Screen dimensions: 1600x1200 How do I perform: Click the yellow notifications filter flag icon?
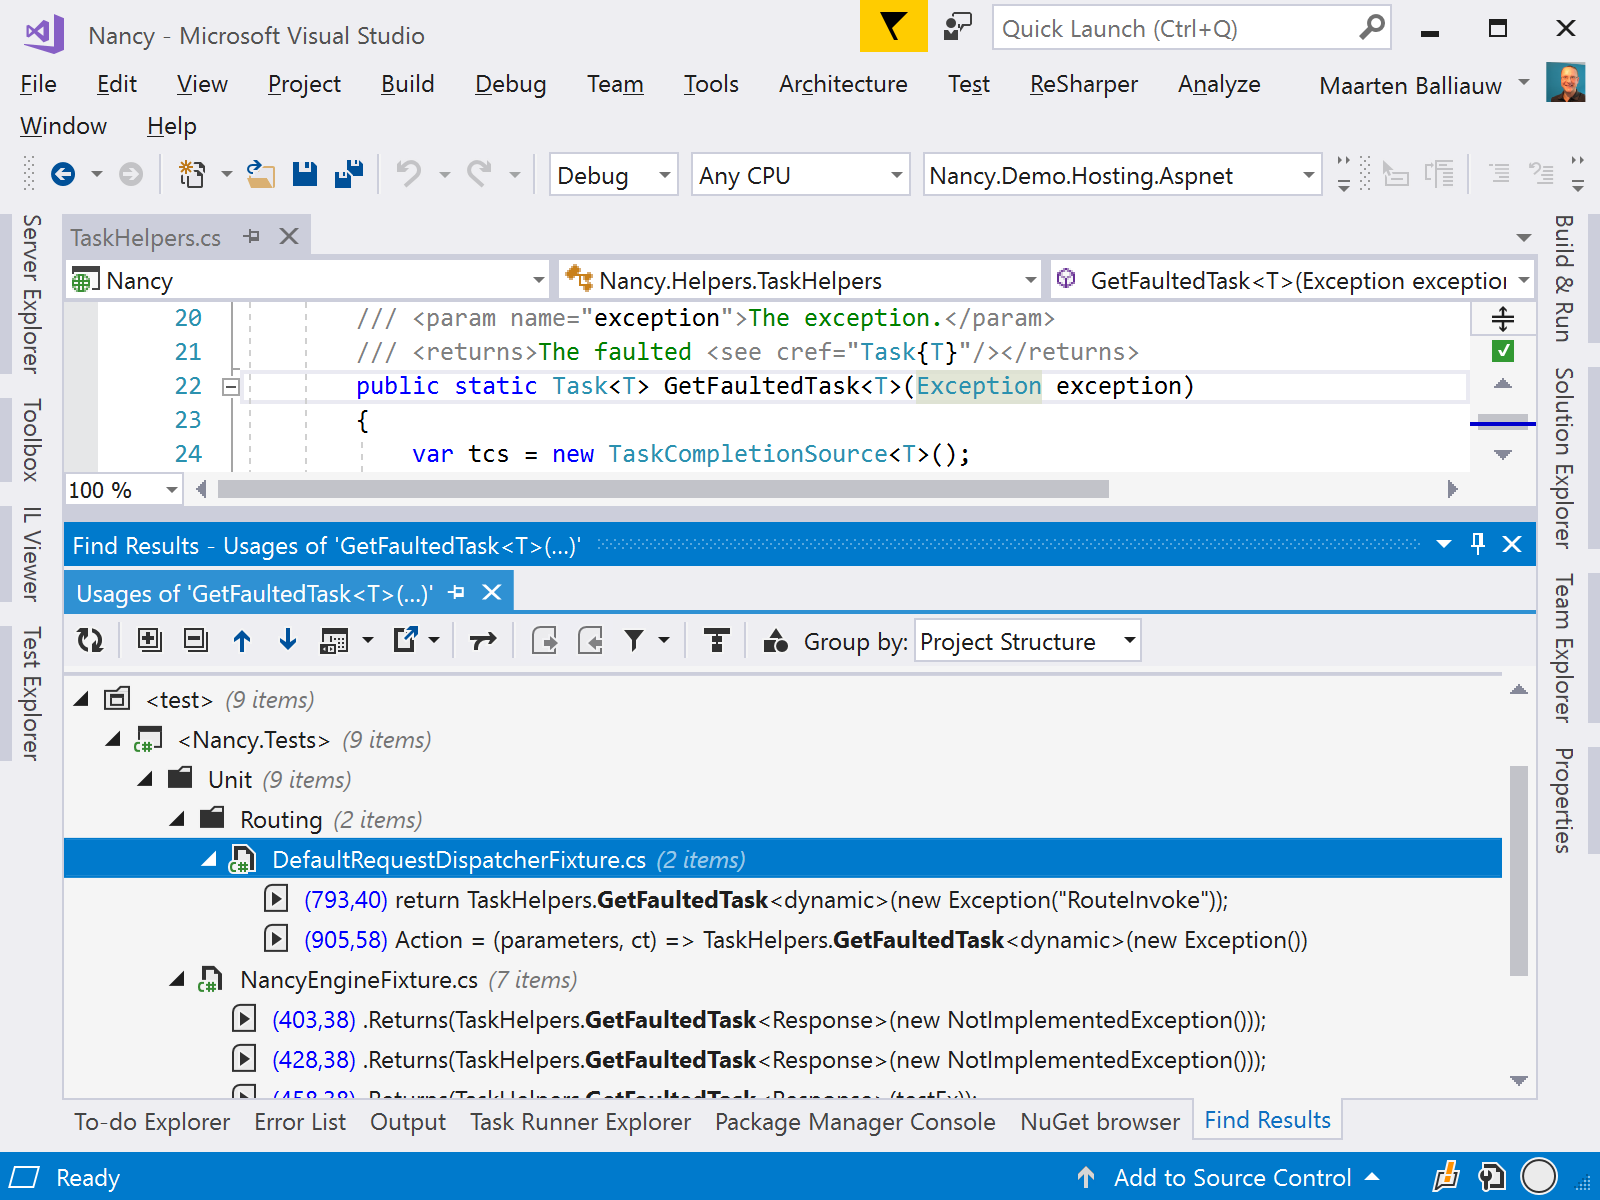pyautogui.click(x=893, y=26)
